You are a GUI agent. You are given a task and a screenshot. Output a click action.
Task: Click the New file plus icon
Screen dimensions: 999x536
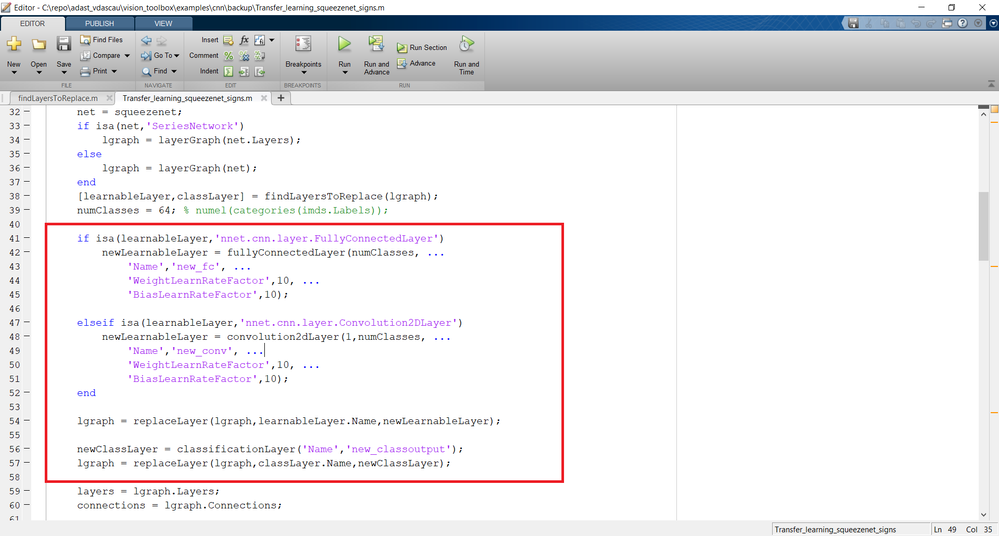14,45
